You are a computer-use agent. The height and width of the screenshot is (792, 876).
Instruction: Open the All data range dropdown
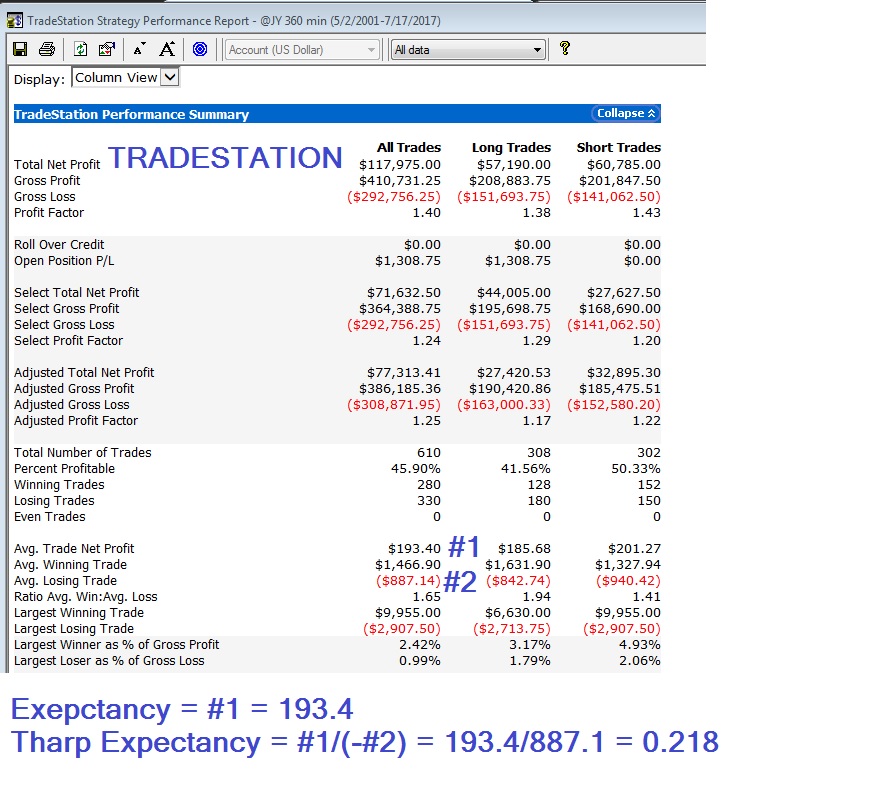pos(468,50)
